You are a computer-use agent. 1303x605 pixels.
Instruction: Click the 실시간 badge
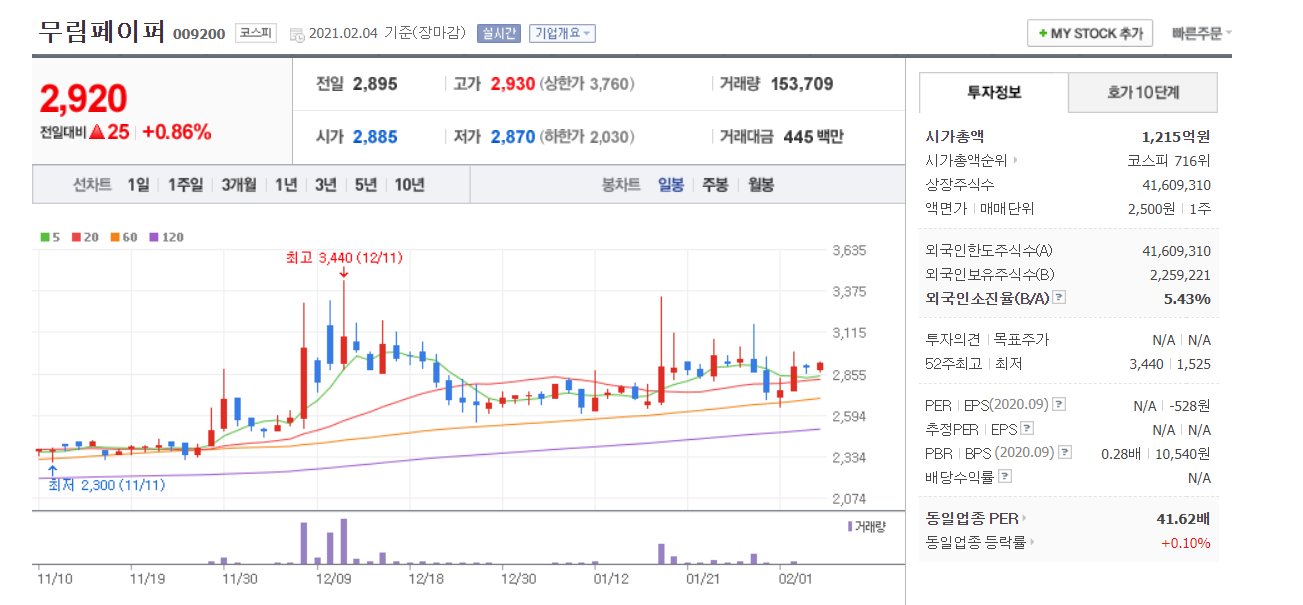point(499,33)
